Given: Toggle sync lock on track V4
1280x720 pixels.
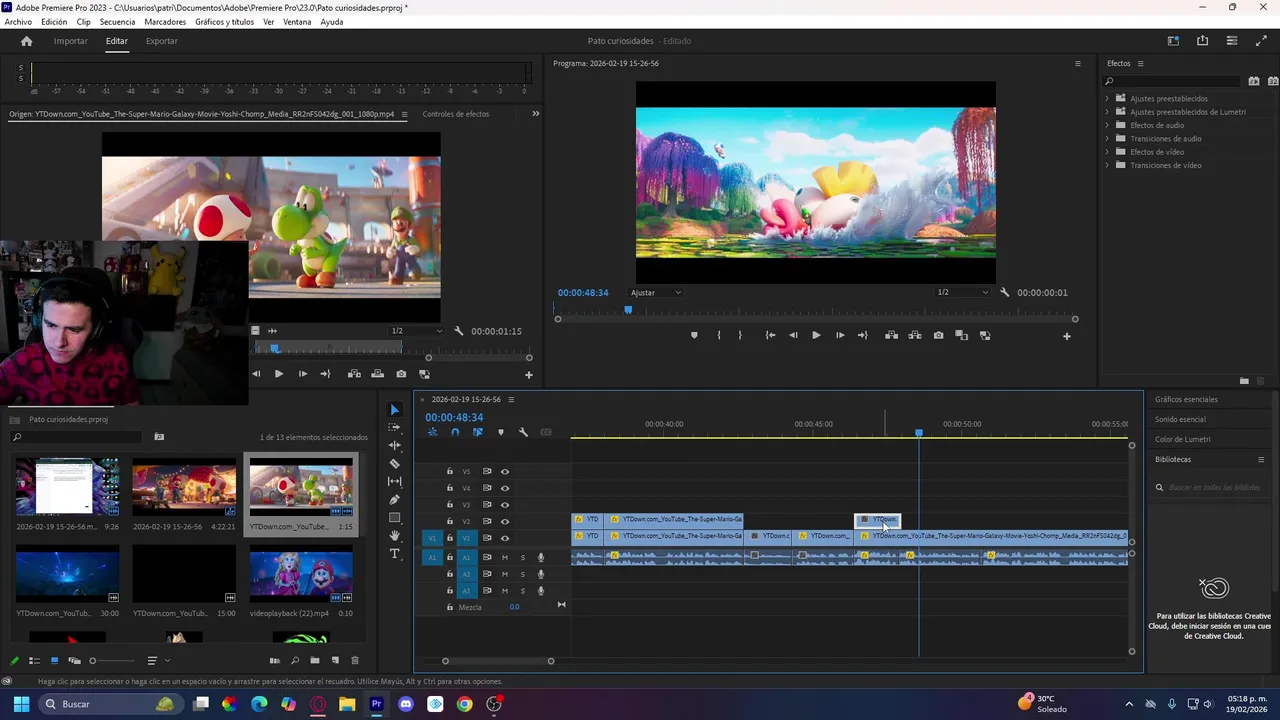Looking at the screenshot, I should click(x=487, y=488).
